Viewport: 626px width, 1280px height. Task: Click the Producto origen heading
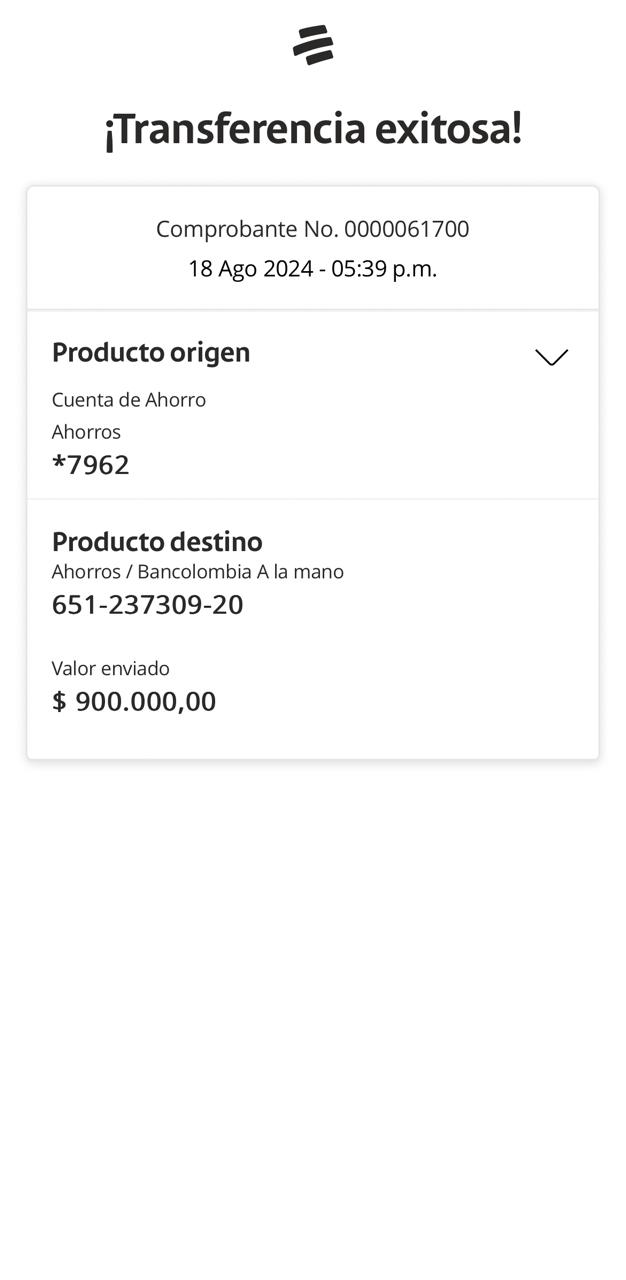click(151, 353)
